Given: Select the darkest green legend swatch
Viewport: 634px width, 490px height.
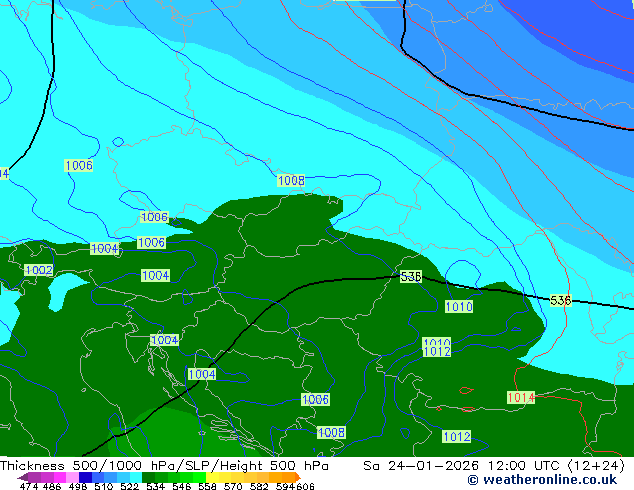Looking at the screenshot, I should click(x=149, y=477).
